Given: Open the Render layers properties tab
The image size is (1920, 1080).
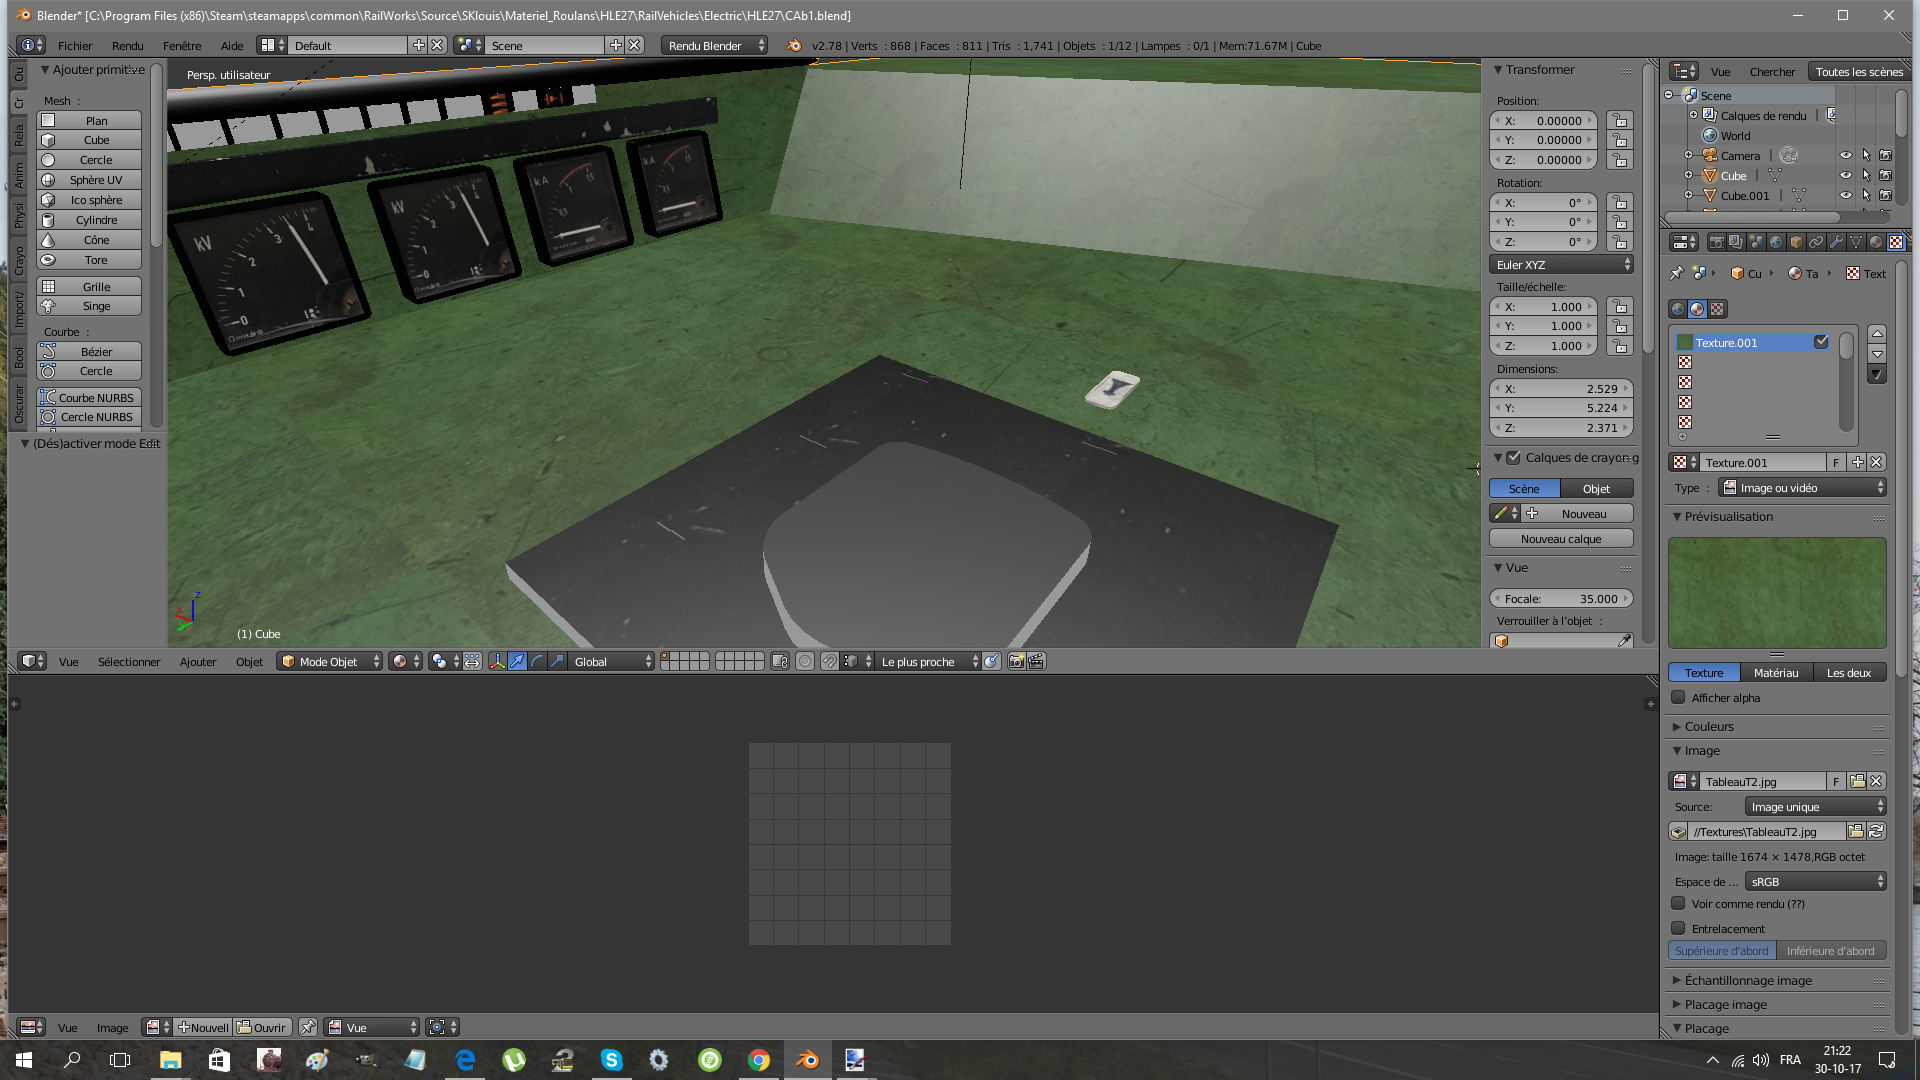Looking at the screenshot, I should click(1736, 242).
